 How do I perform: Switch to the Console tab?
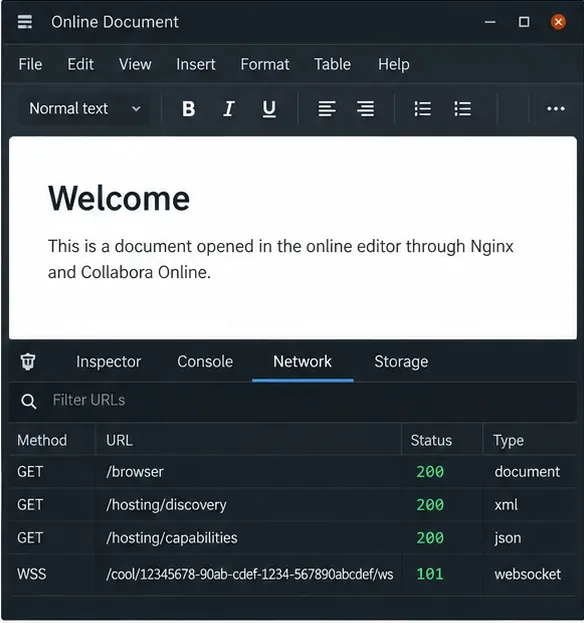pyautogui.click(x=205, y=362)
